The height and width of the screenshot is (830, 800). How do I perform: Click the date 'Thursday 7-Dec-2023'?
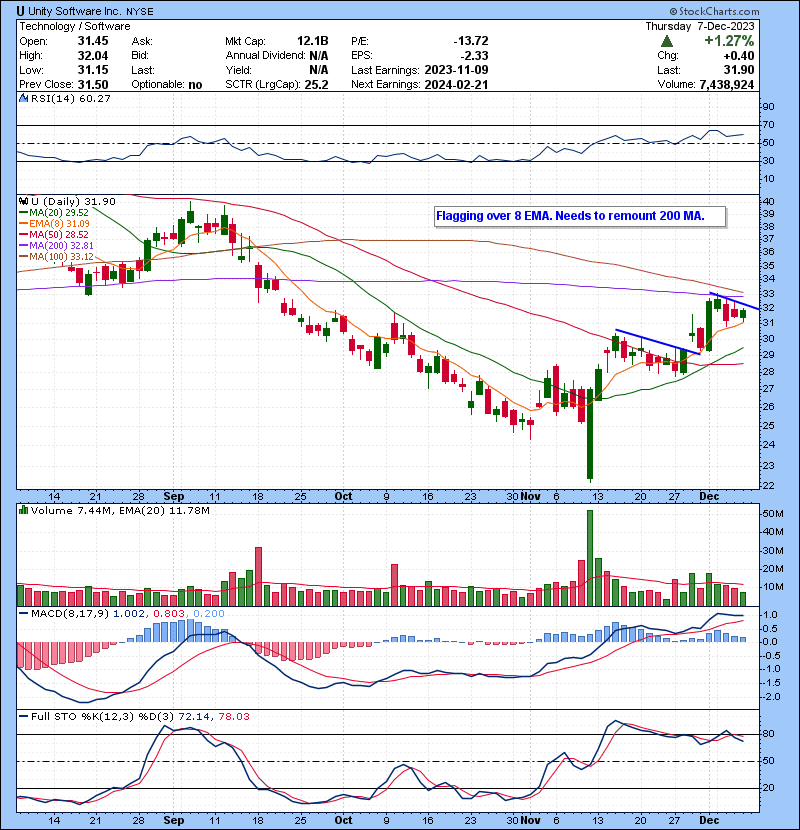tap(700, 26)
